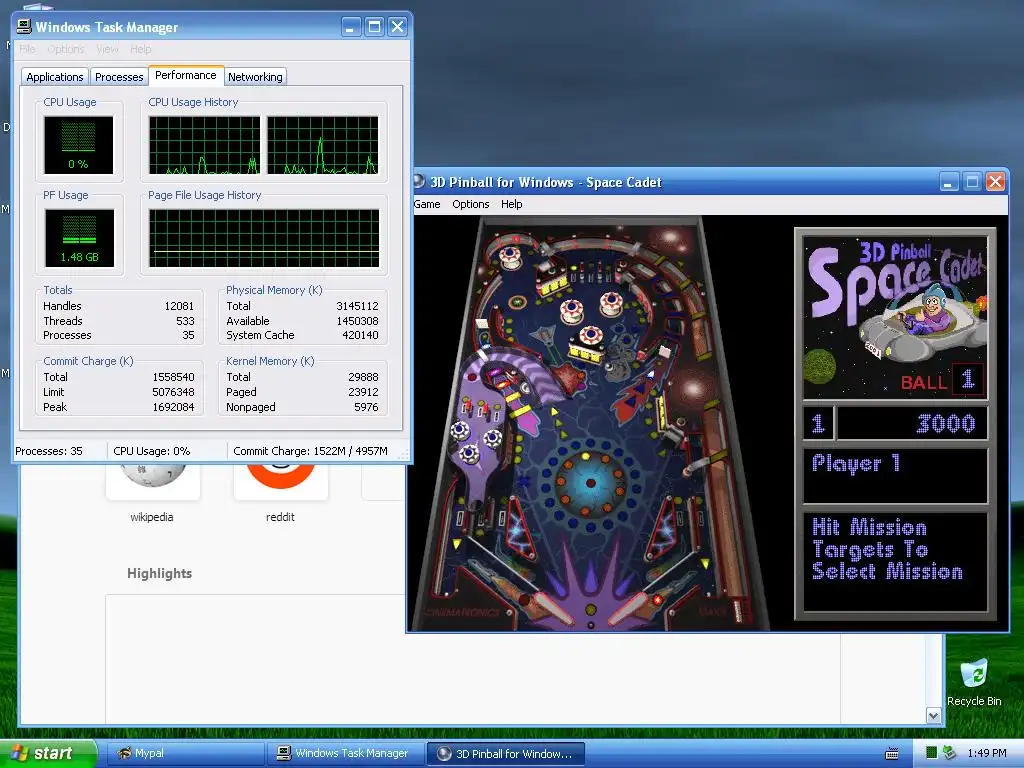Switch to the Processes tab
The image size is (1024, 768).
119,77
